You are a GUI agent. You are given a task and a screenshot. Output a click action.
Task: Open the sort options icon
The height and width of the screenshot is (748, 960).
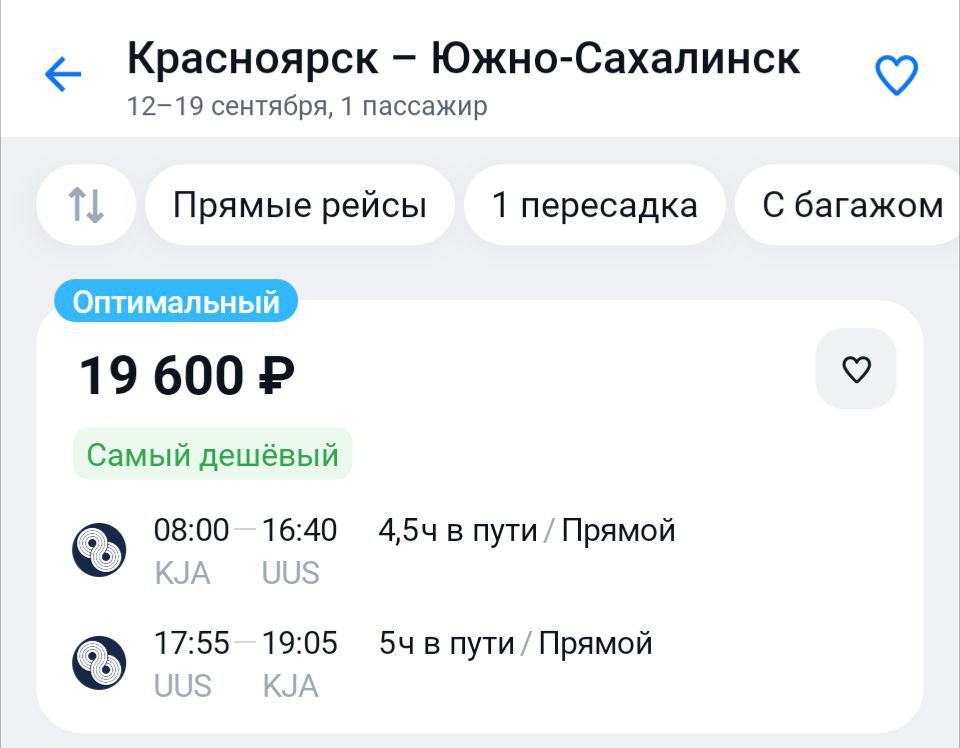pyautogui.click(x=86, y=205)
